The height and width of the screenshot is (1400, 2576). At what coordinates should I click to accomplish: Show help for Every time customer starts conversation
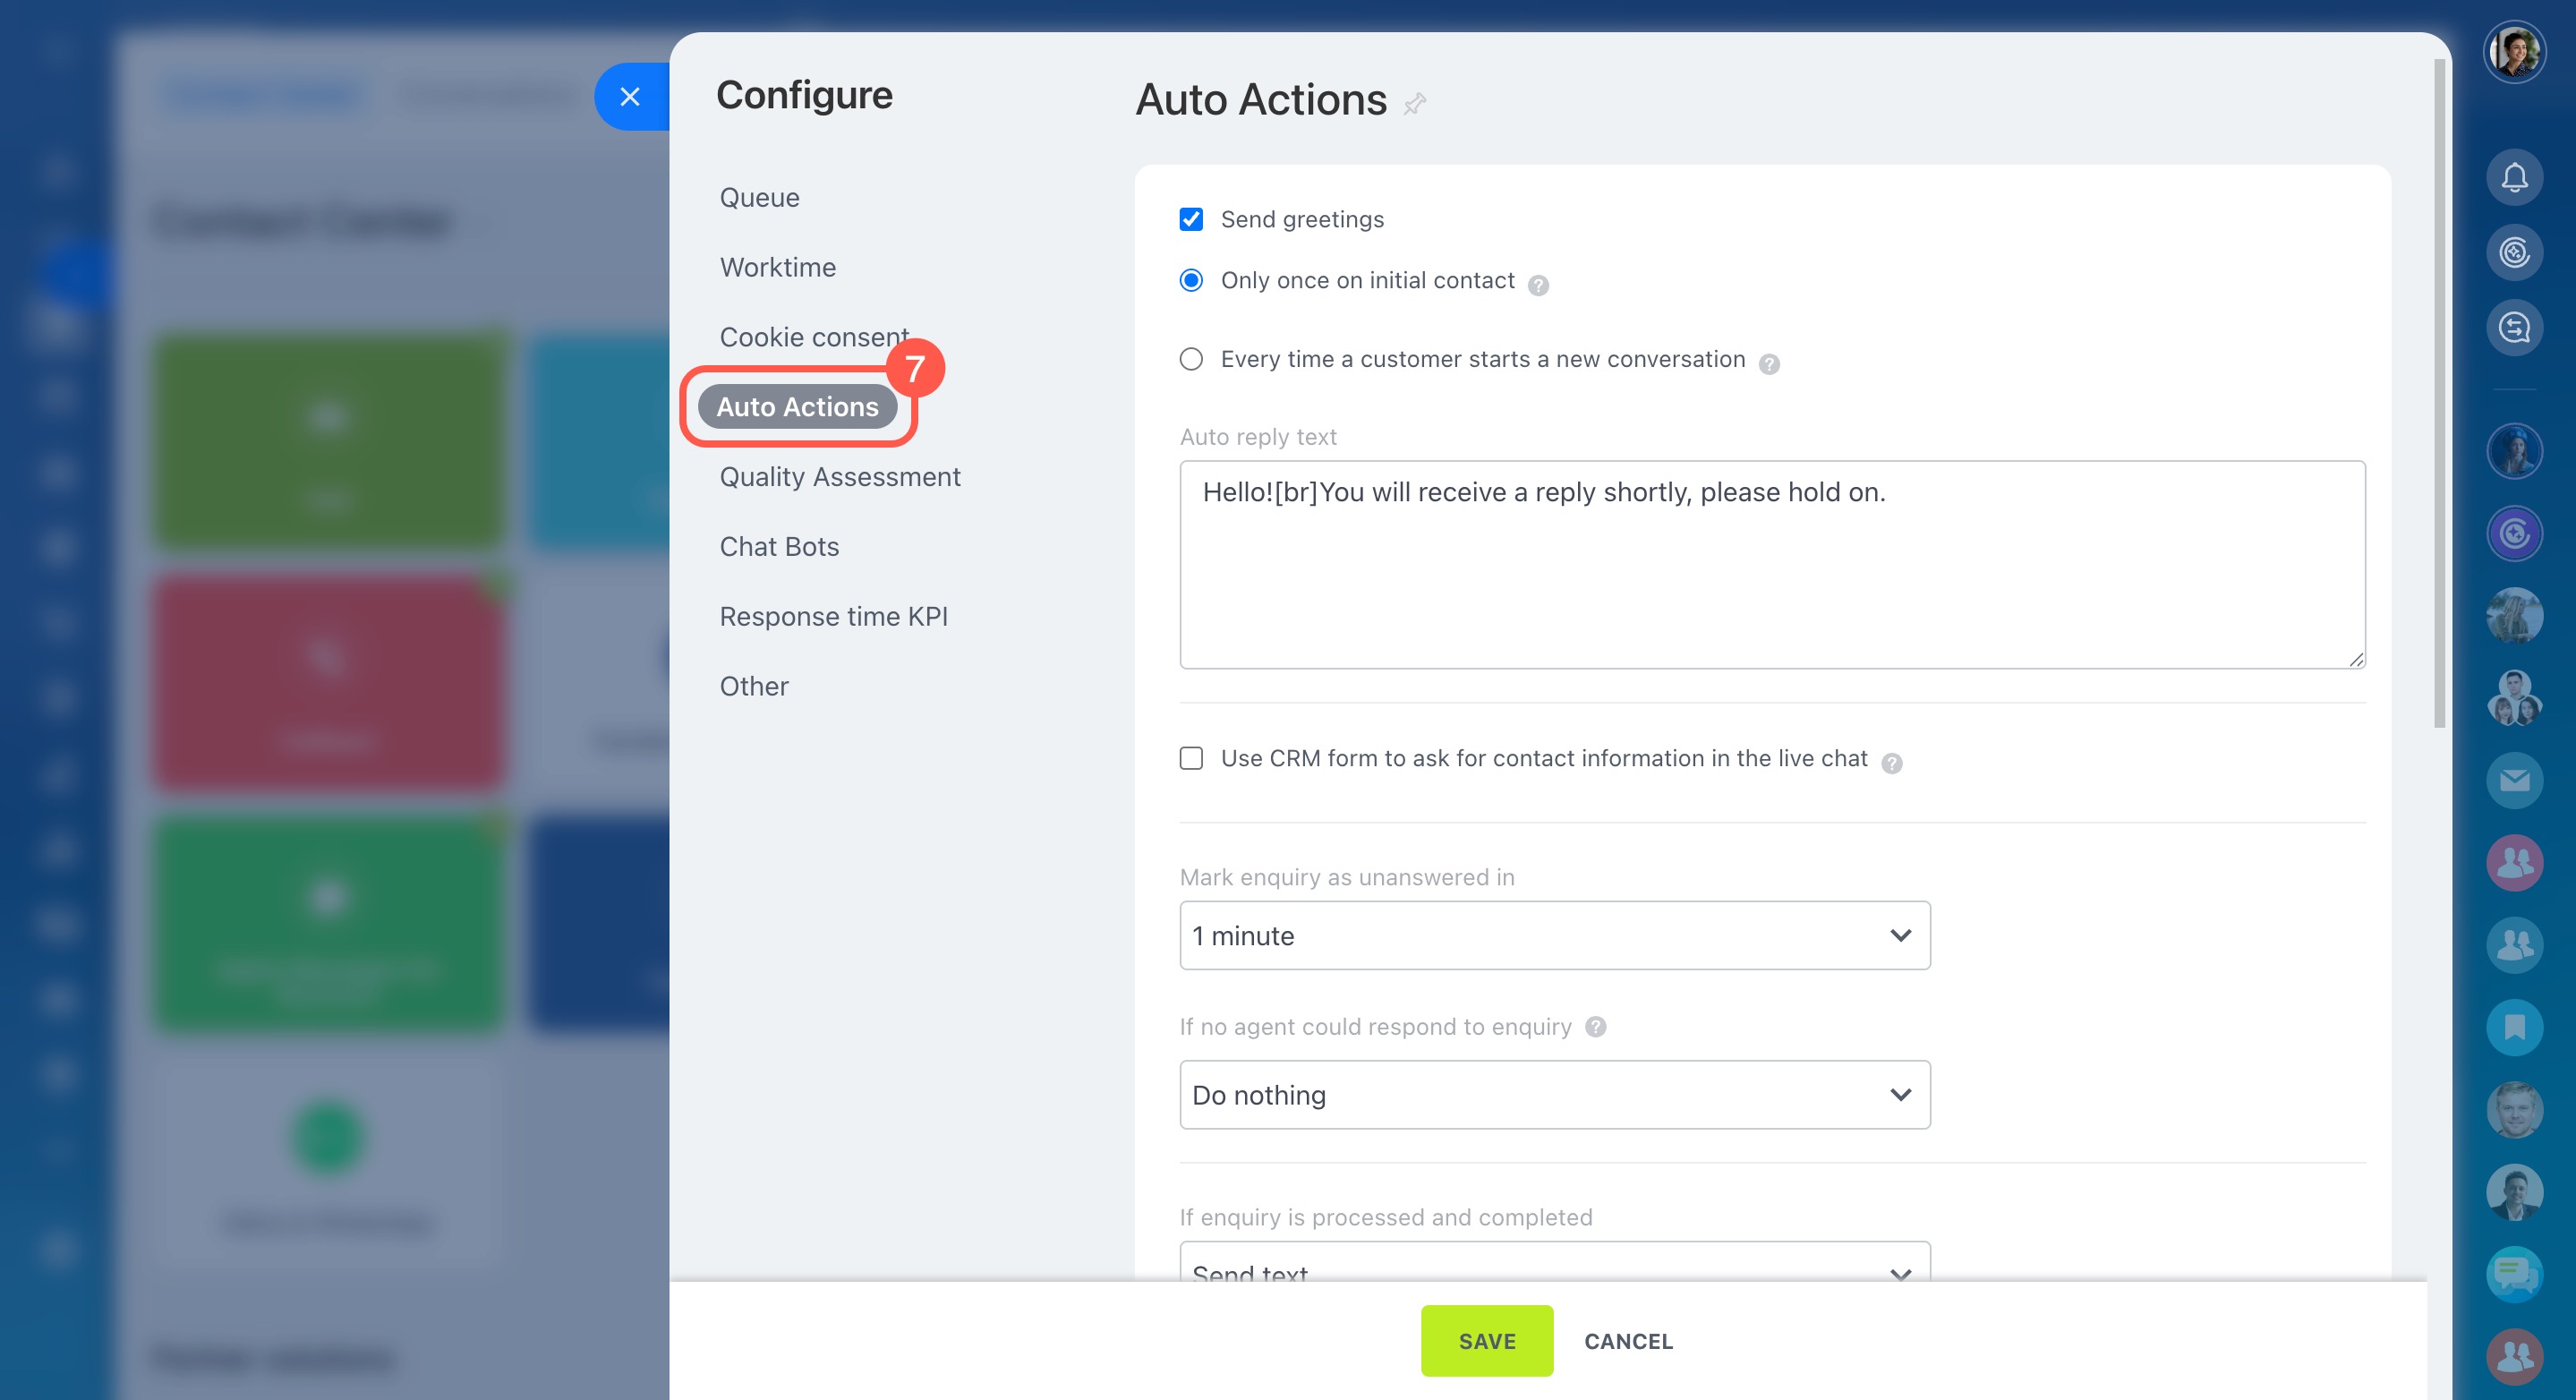pyautogui.click(x=1769, y=364)
